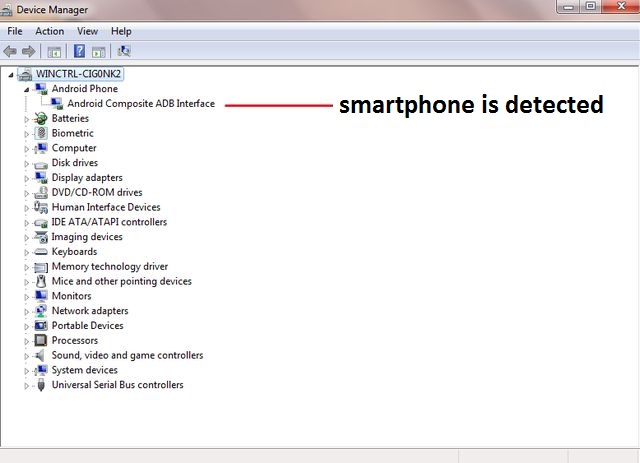Select the DVD/CD-ROM drives label
Image resolution: width=640 pixels, height=463 pixels.
click(97, 192)
